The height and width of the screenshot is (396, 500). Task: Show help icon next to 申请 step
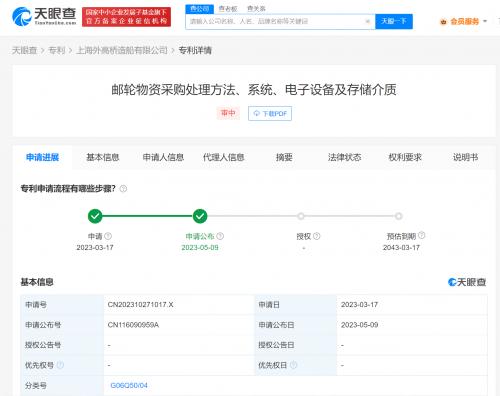108,236
